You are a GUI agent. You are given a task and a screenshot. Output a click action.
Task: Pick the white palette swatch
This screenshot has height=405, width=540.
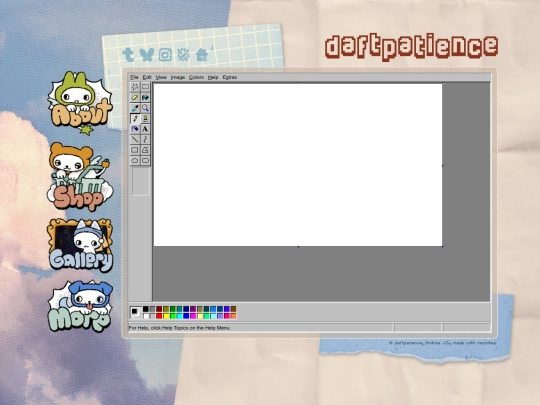[x=146, y=316]
